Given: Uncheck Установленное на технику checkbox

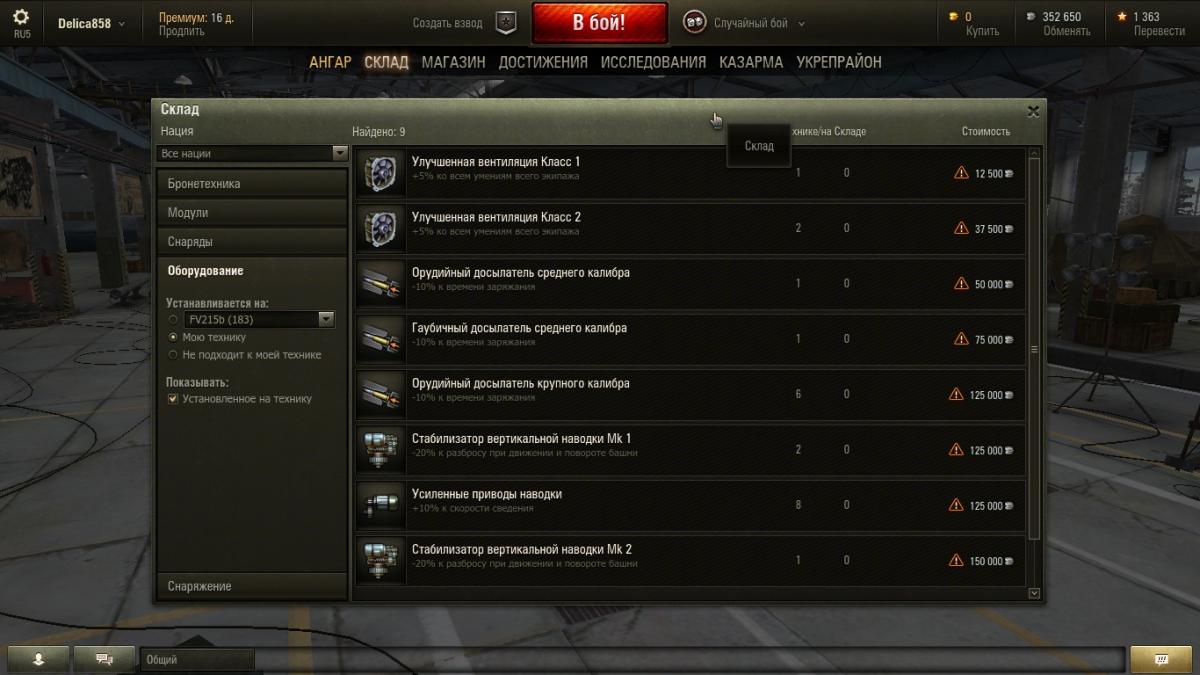Looking at the screenshot, I should tap(173, 399).
